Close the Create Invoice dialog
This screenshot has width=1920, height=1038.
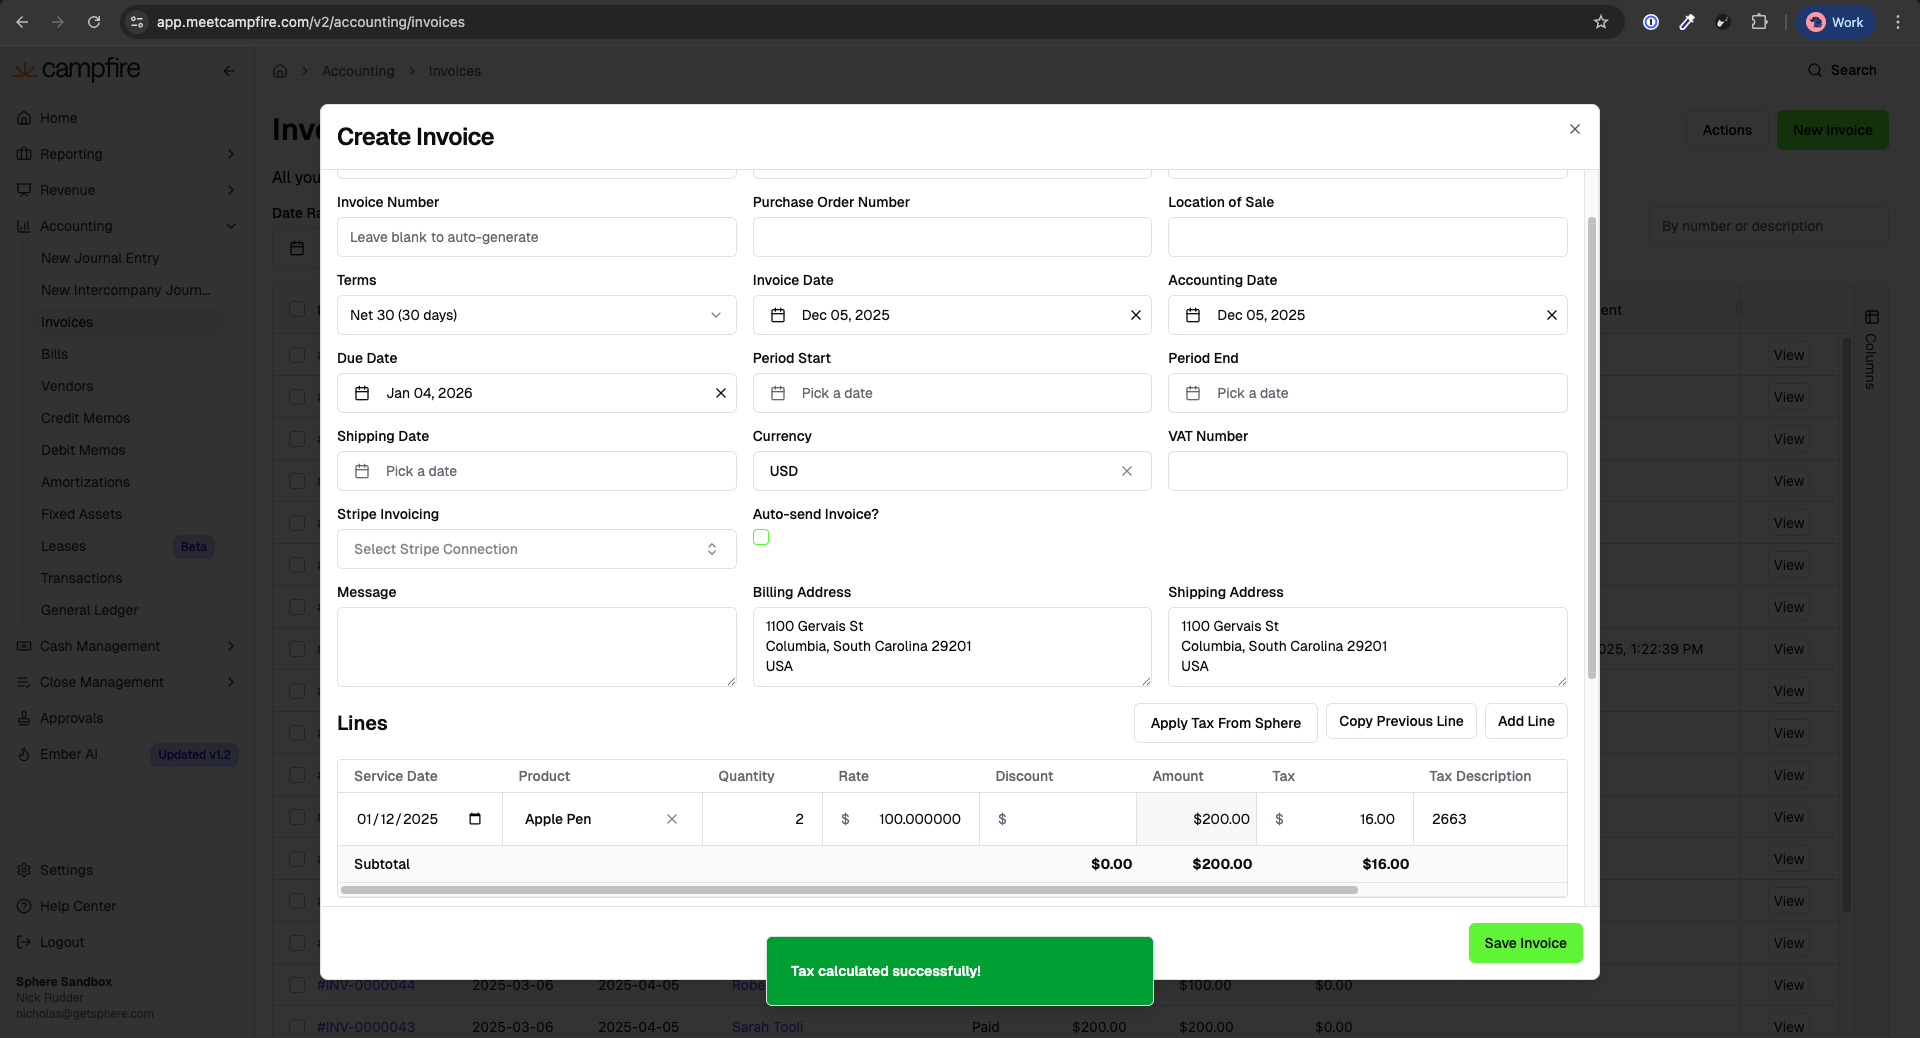coord(1575,129)
